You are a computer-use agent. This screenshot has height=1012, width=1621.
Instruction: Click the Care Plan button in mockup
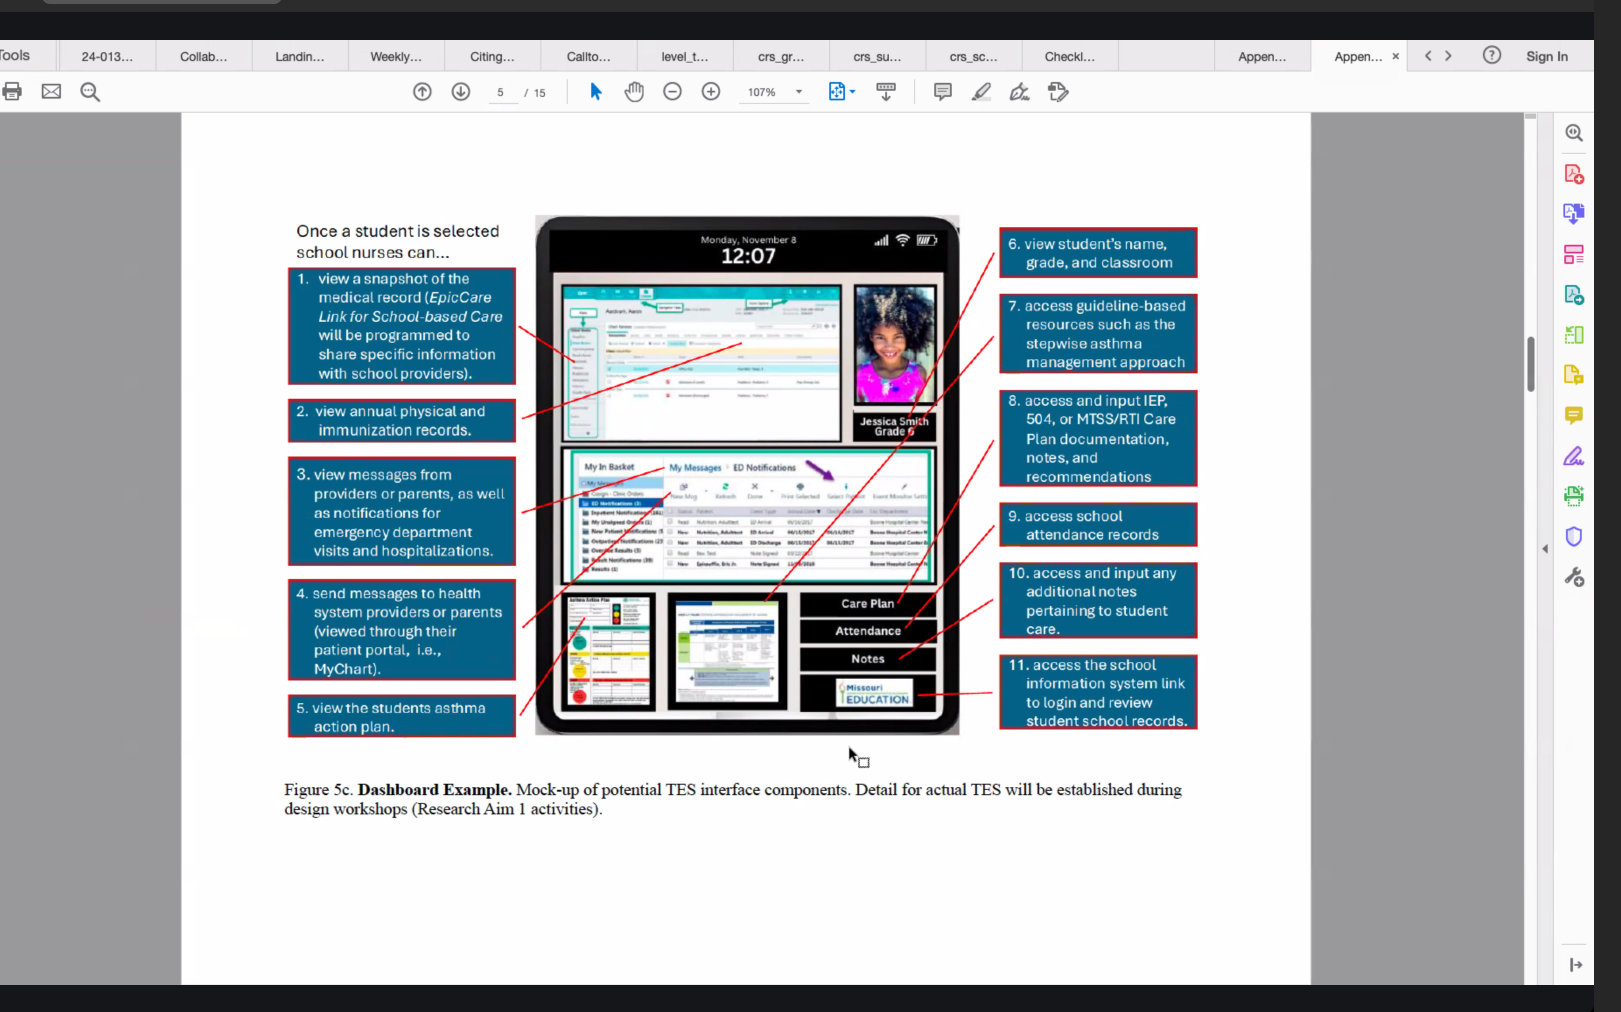click(868, 603)
